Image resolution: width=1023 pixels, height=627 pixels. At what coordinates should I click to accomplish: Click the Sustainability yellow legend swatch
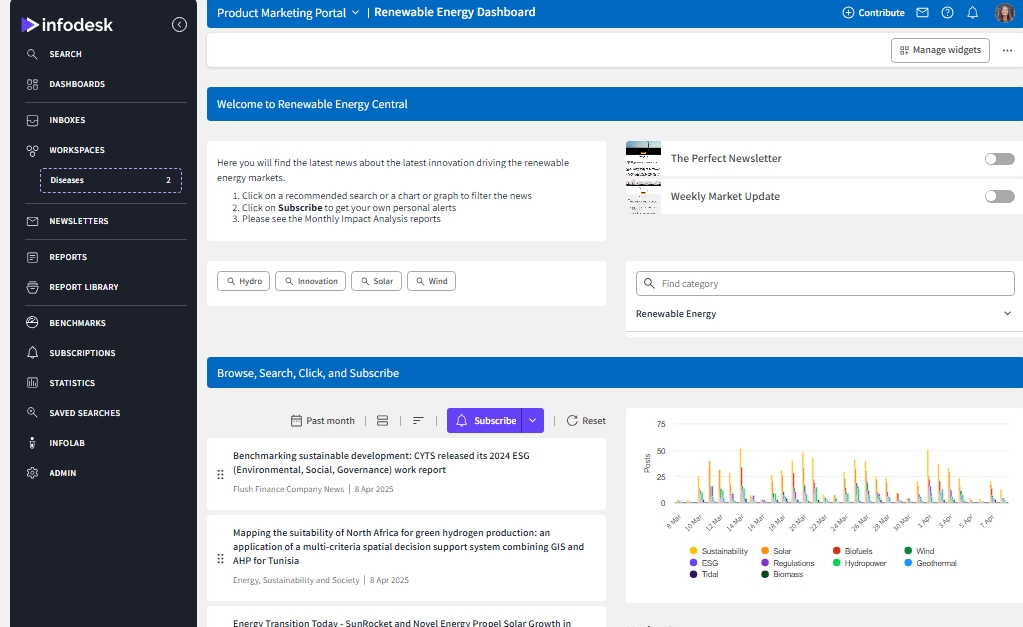[693, 551]
